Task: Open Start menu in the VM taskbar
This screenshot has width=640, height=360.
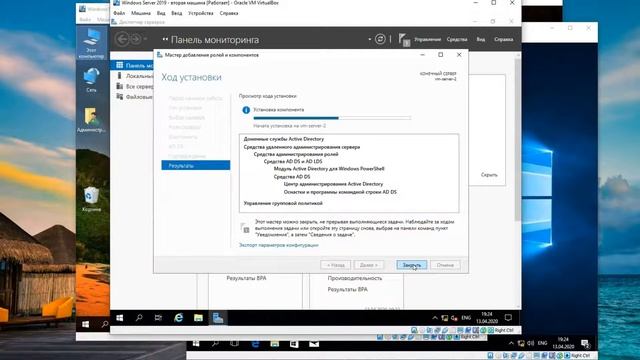Action: click(x=120, y=318)
